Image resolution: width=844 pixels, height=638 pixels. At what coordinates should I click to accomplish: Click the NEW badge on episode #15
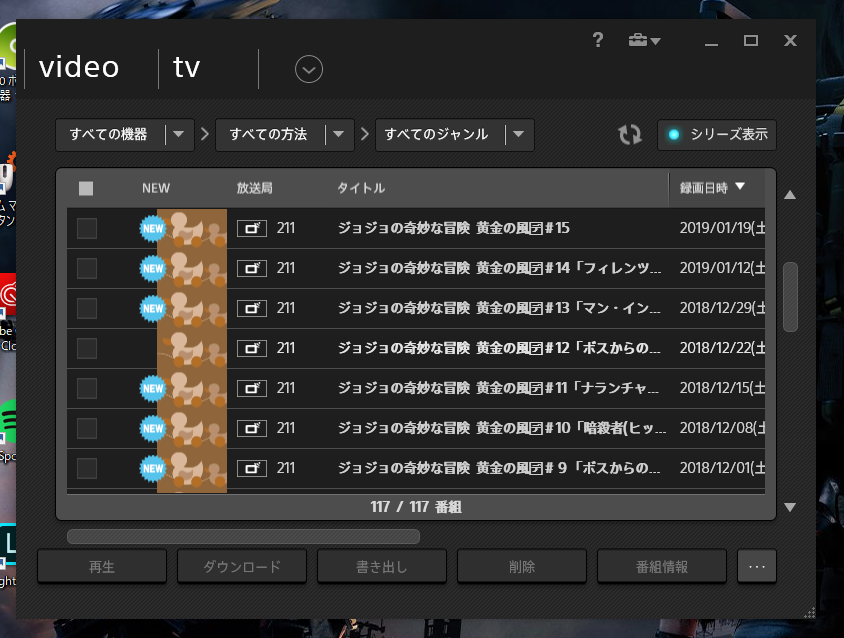coord(153,228)
